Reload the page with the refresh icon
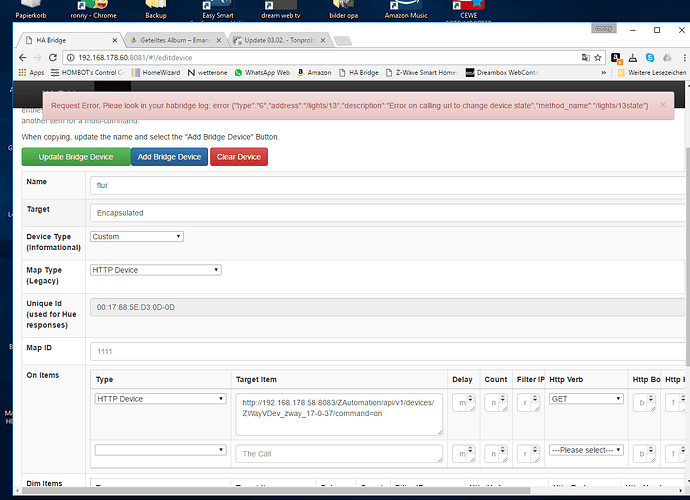690x500 pixels. pyautogui.click(x=53, y=58)
